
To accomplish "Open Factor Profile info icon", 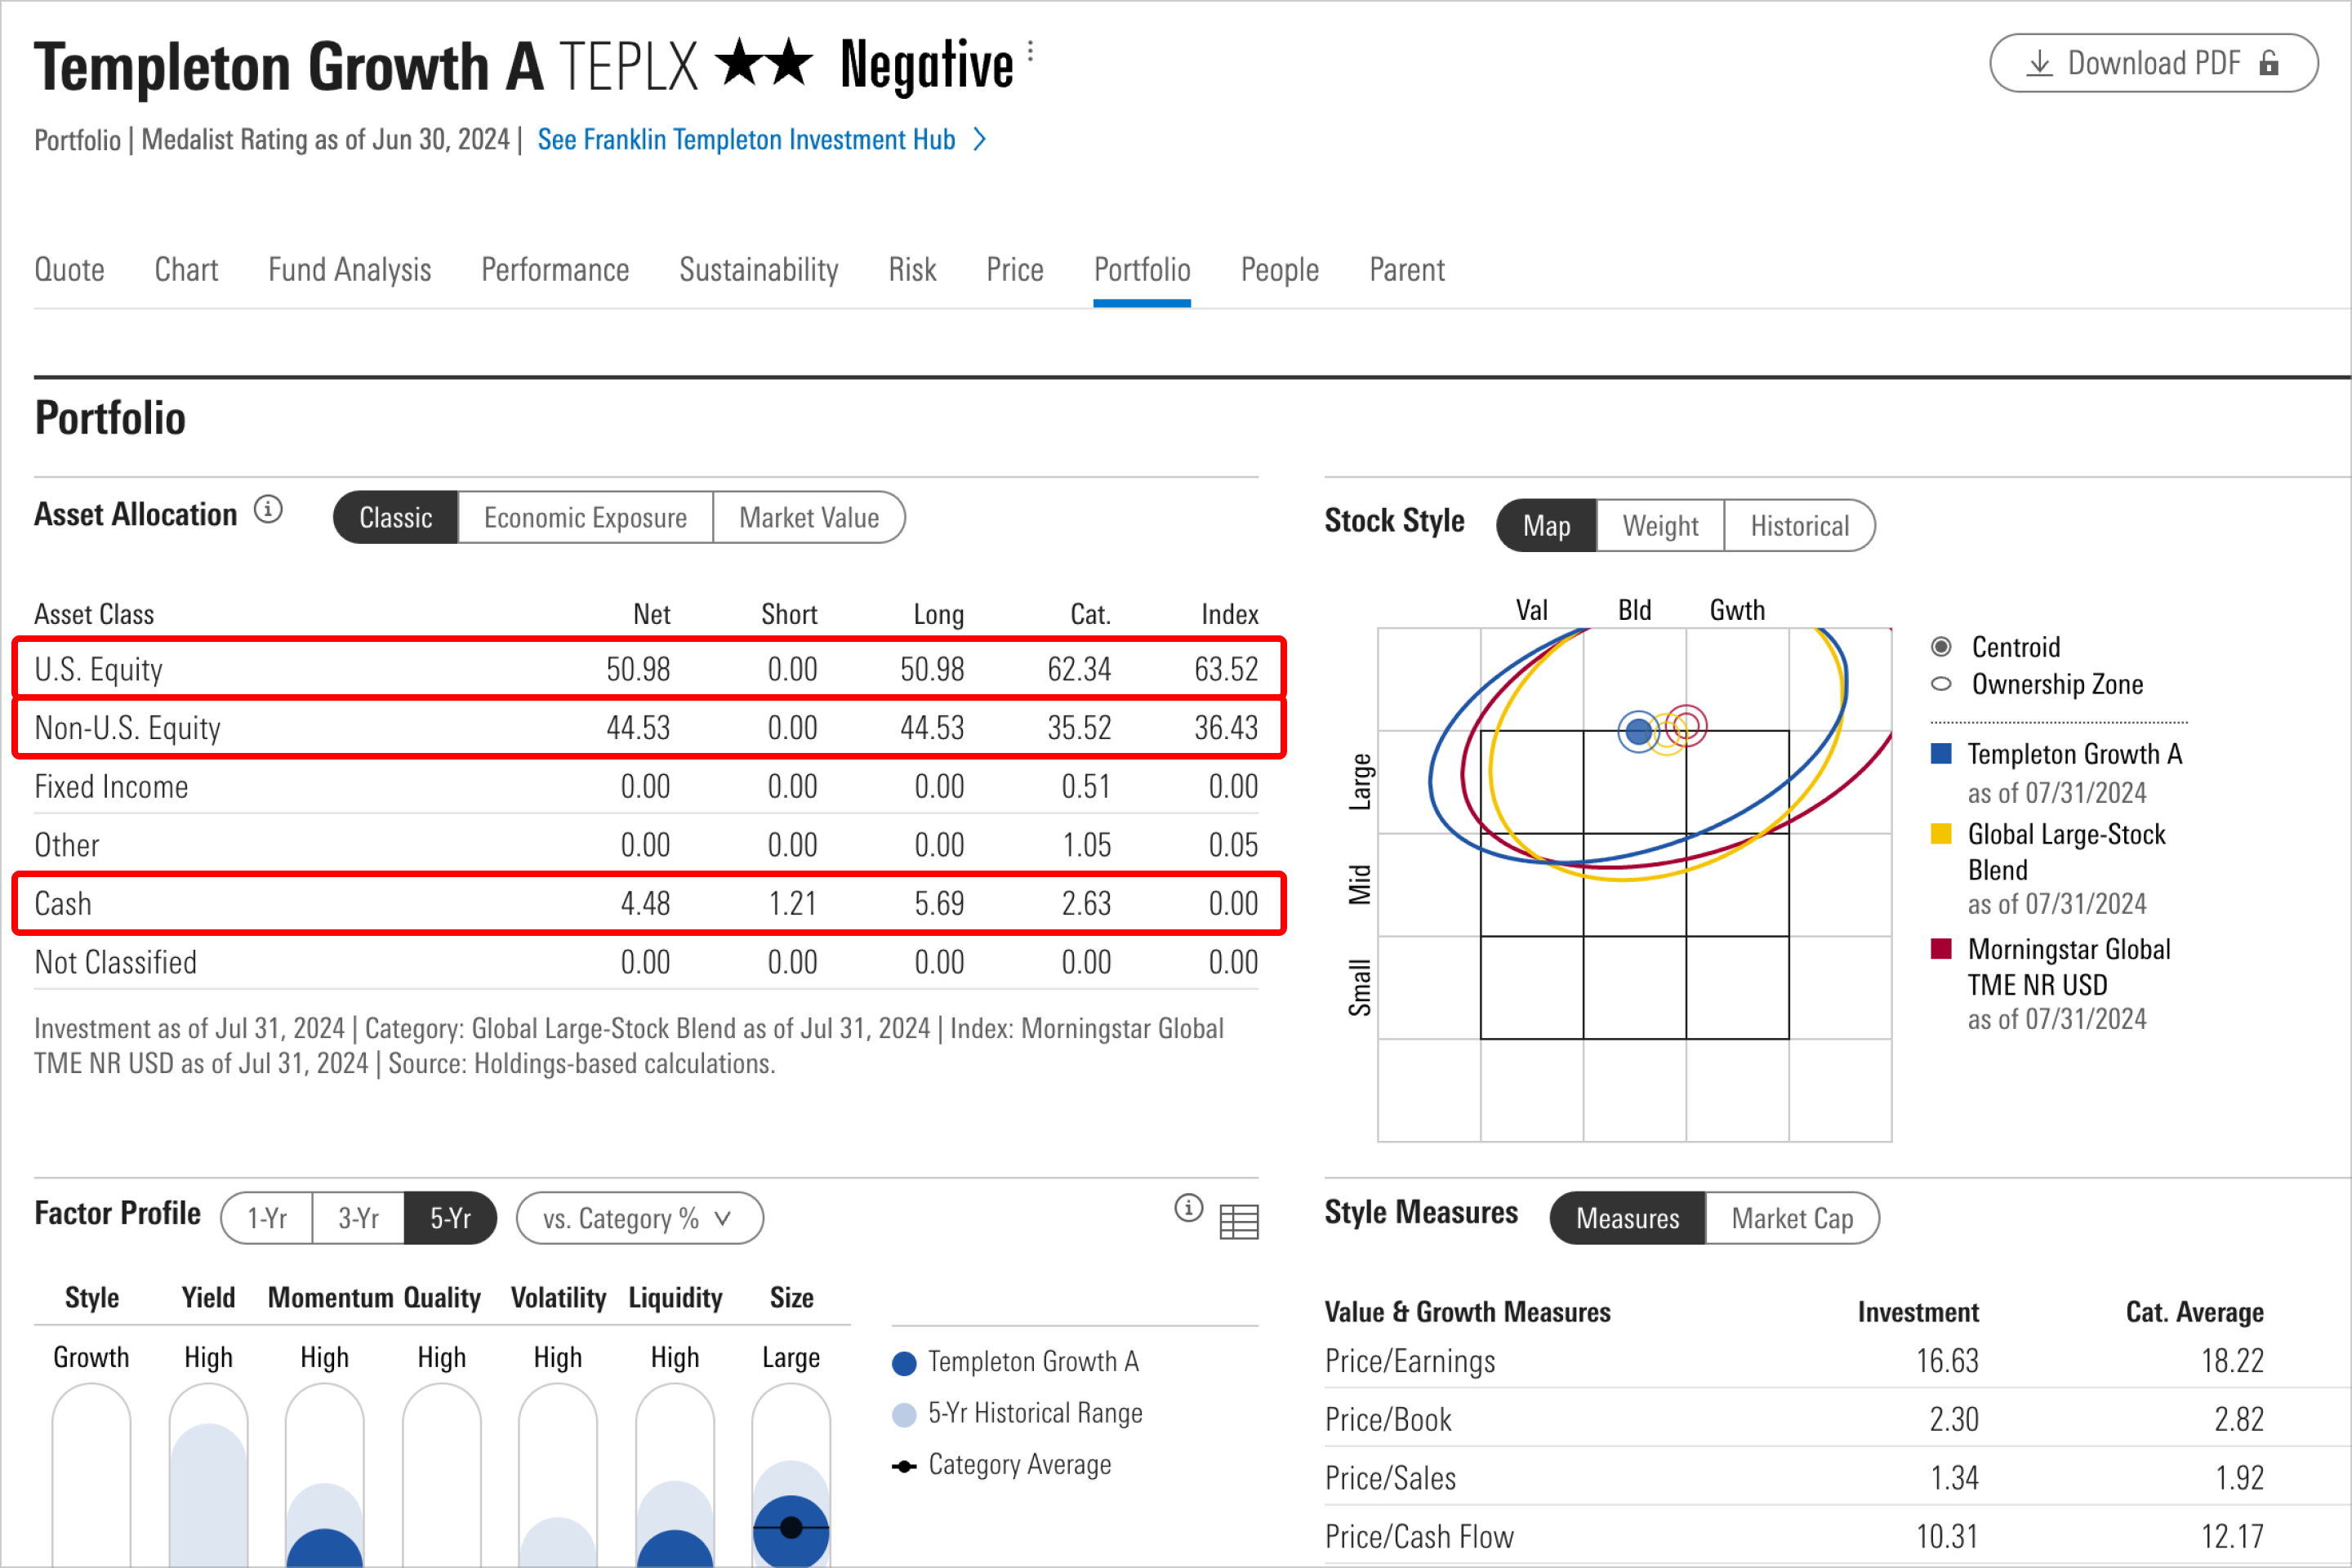I will 1188,1208.
